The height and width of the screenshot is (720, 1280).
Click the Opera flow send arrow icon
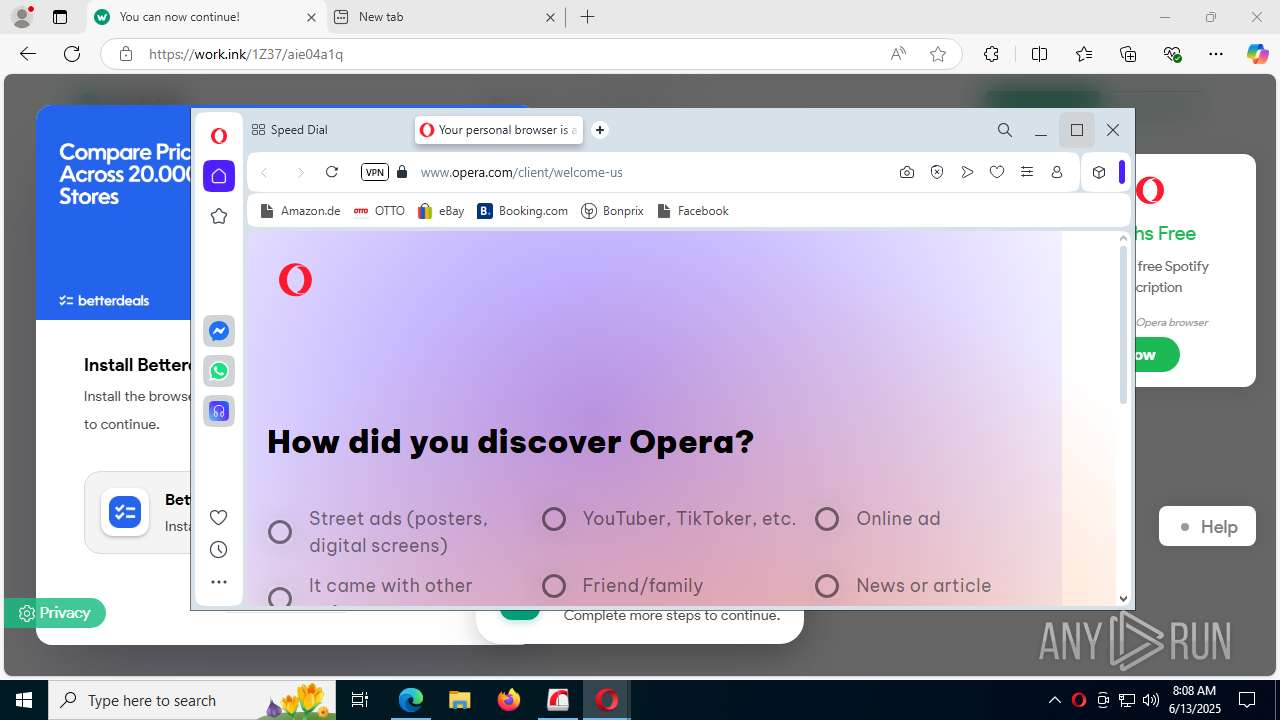click(x=967, y=172)
